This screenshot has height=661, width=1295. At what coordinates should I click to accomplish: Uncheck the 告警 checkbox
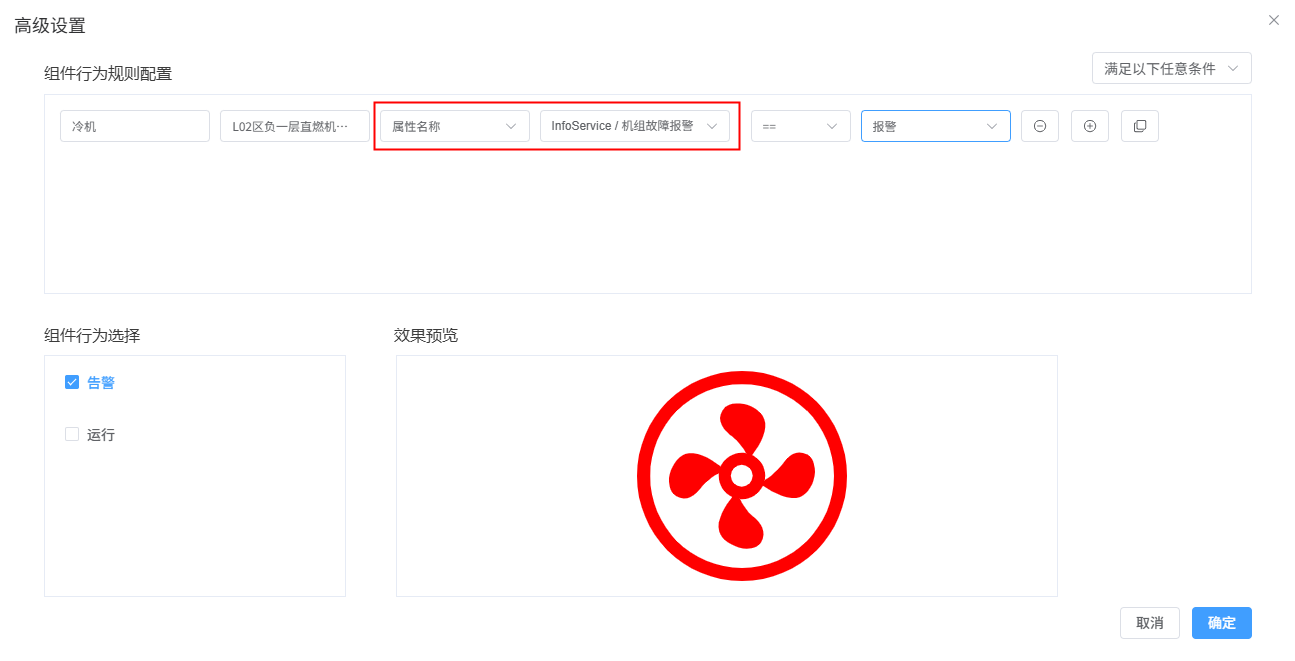[x=72, y=382]
